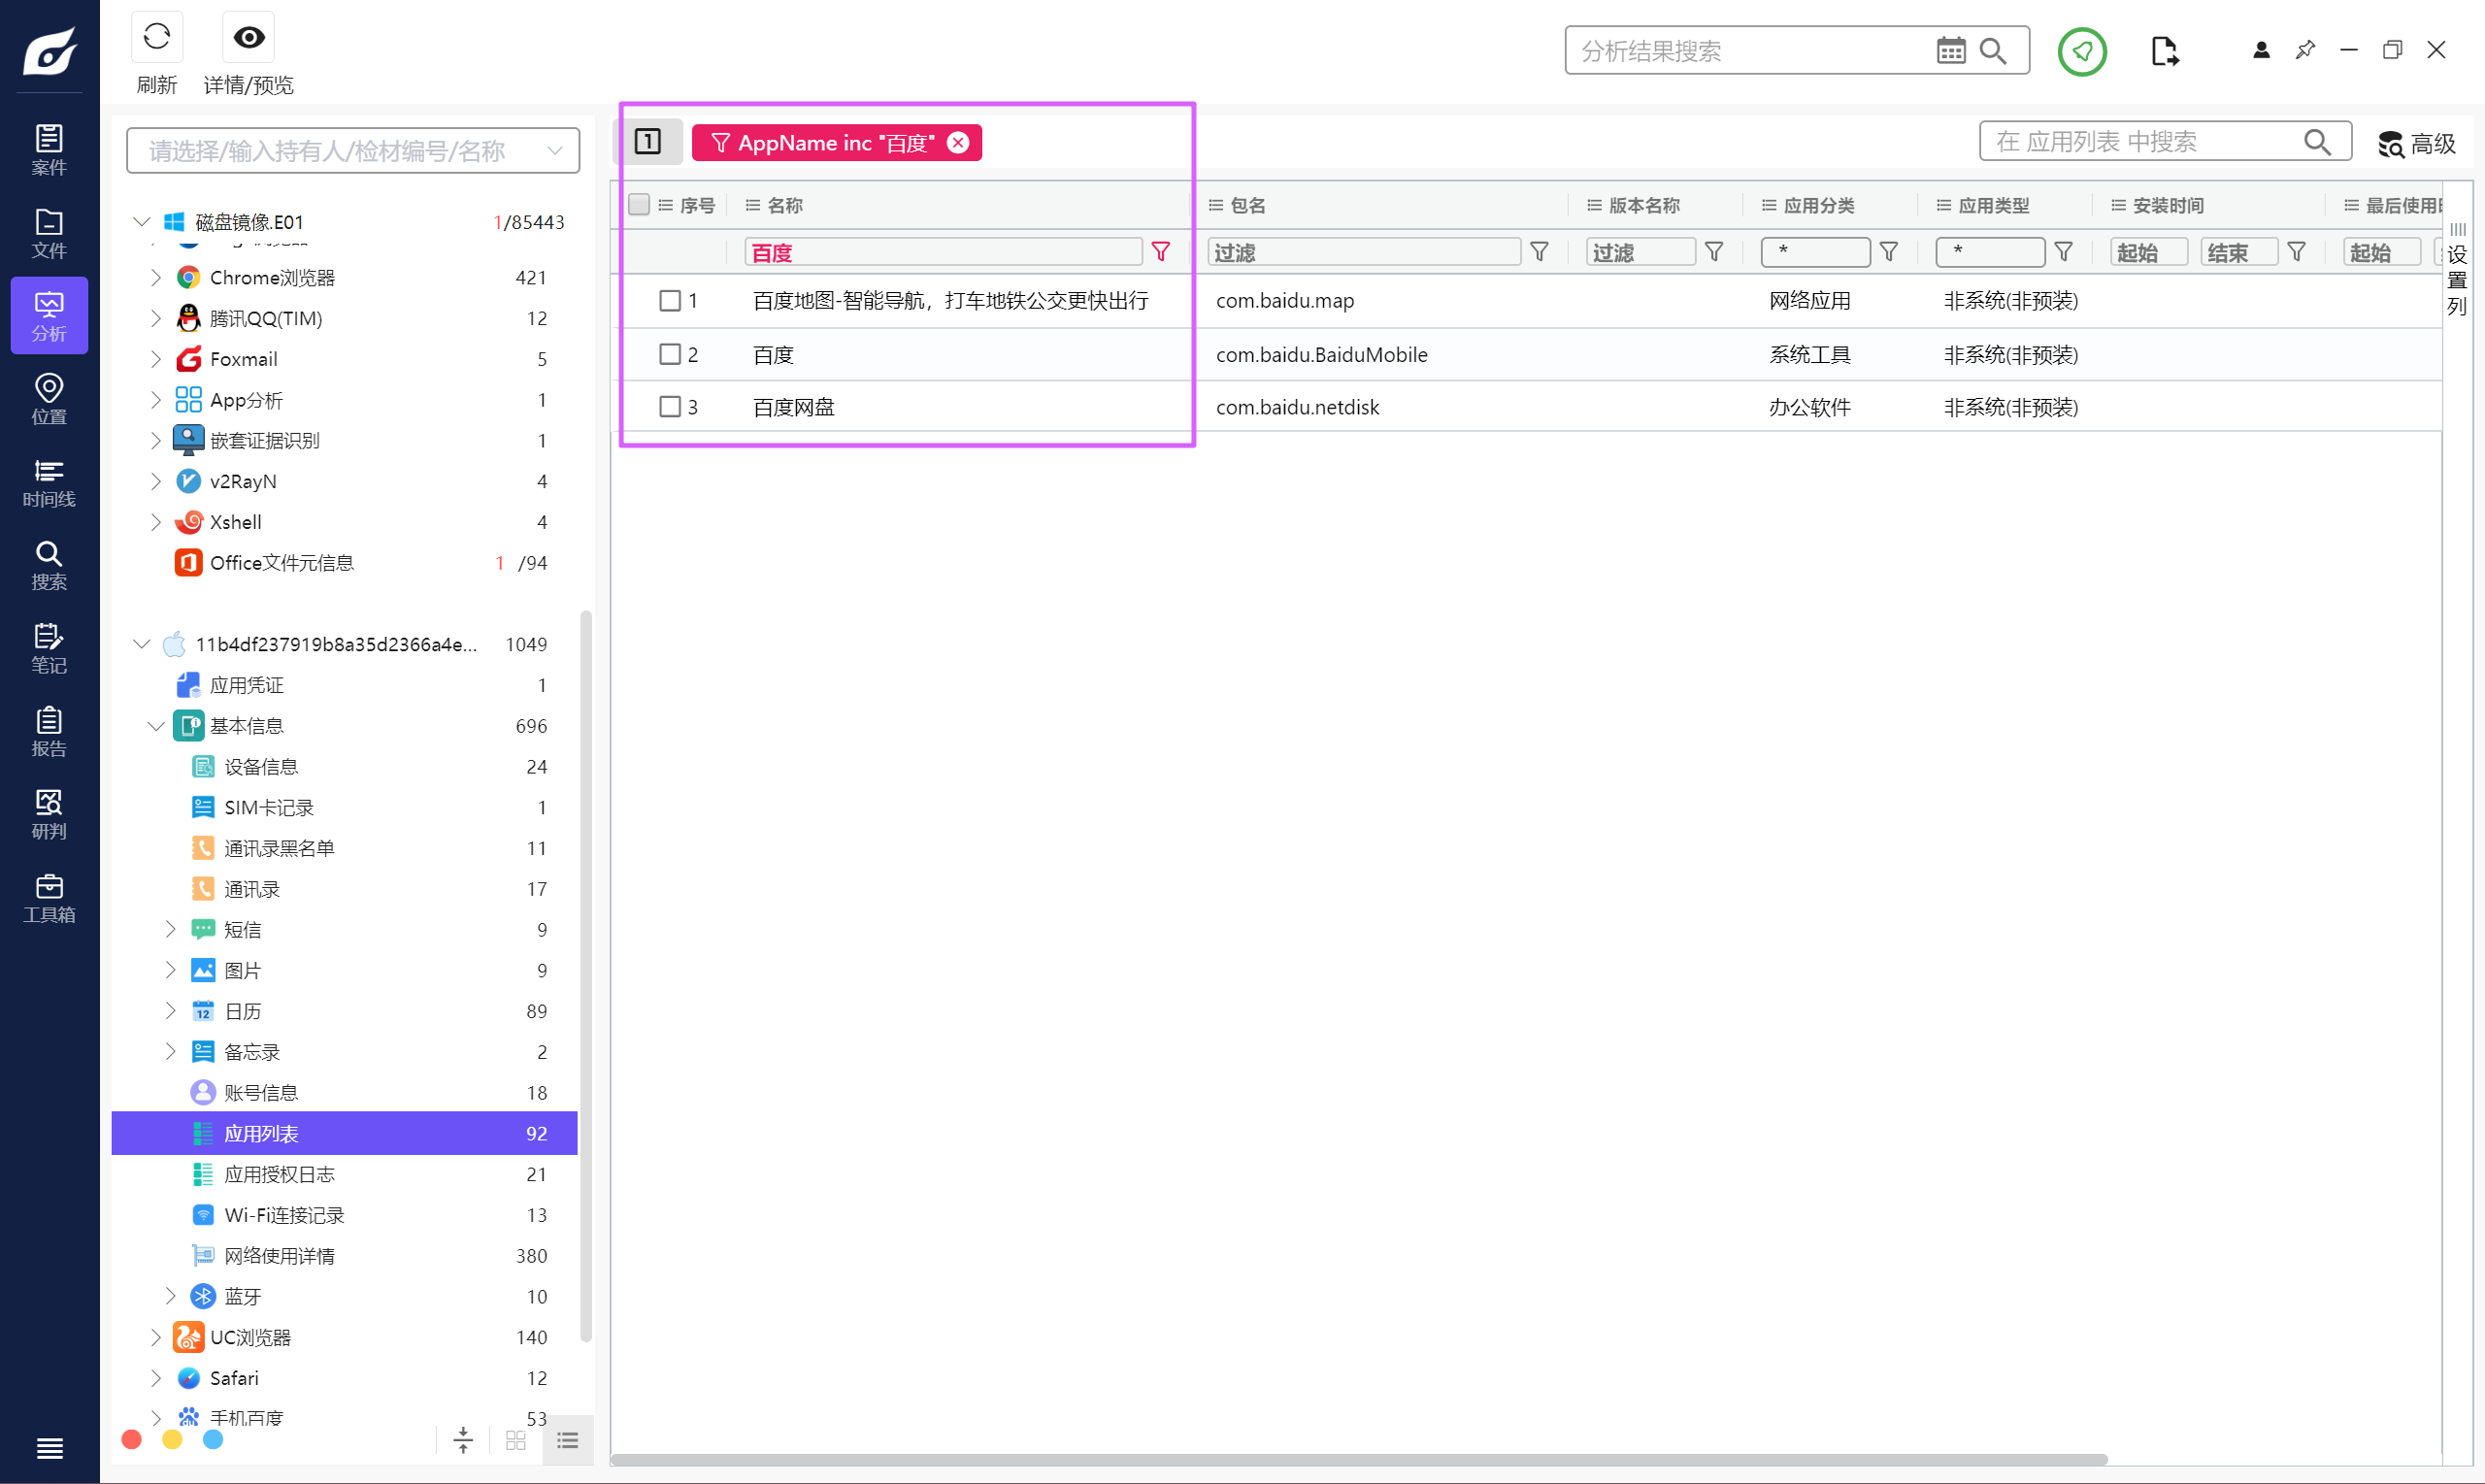Click the 安装时间 起始 date field
2485x1484 pixels.
[2149, 252]
